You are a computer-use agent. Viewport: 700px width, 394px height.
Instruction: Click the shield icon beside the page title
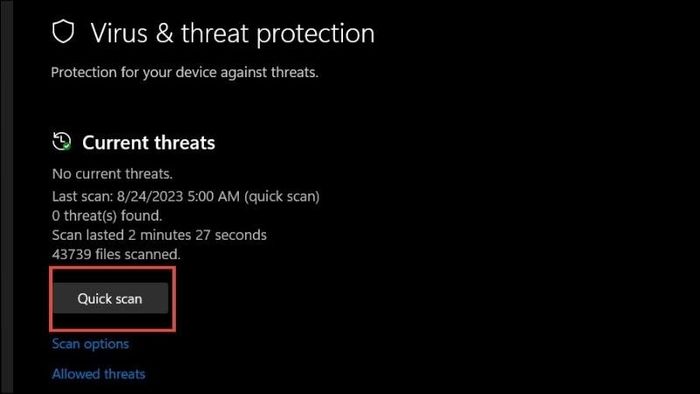coord(63,32)
